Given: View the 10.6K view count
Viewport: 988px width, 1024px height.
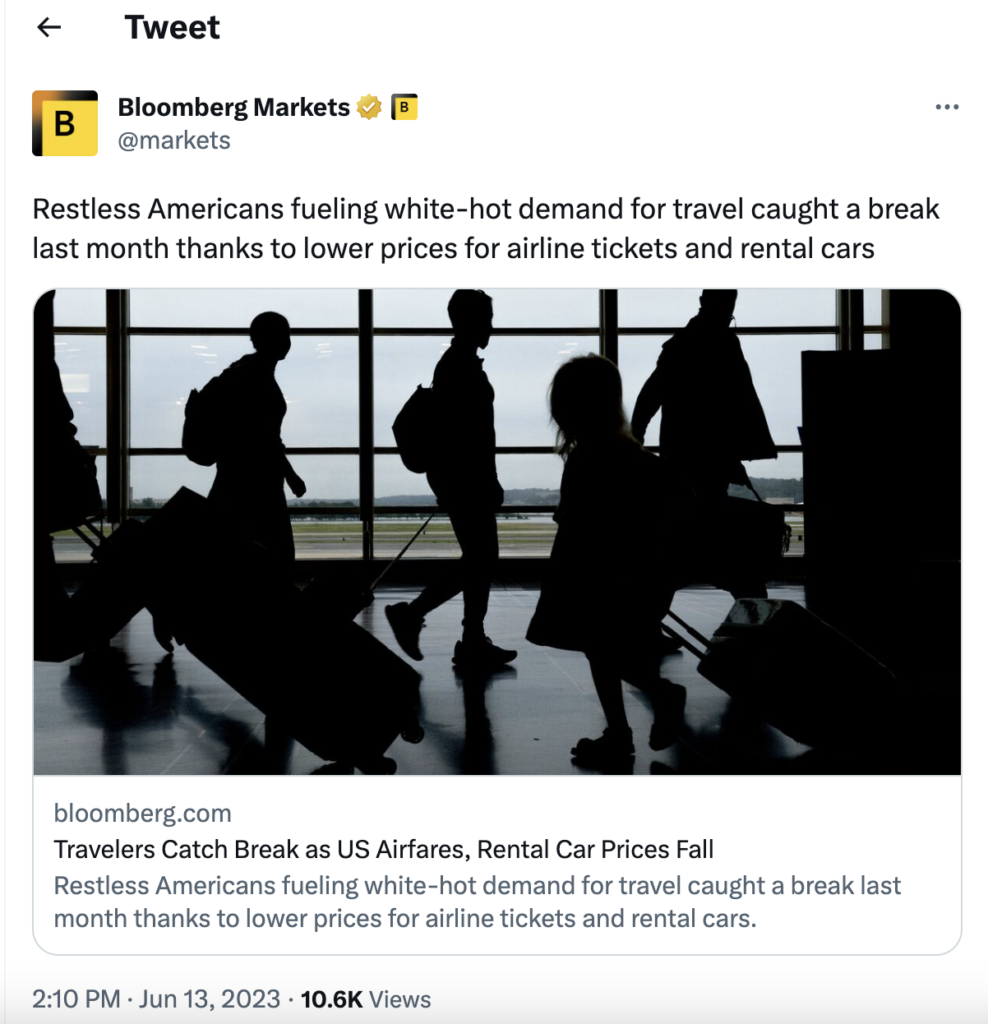Looking at the screenshot, I should (331, 999).
